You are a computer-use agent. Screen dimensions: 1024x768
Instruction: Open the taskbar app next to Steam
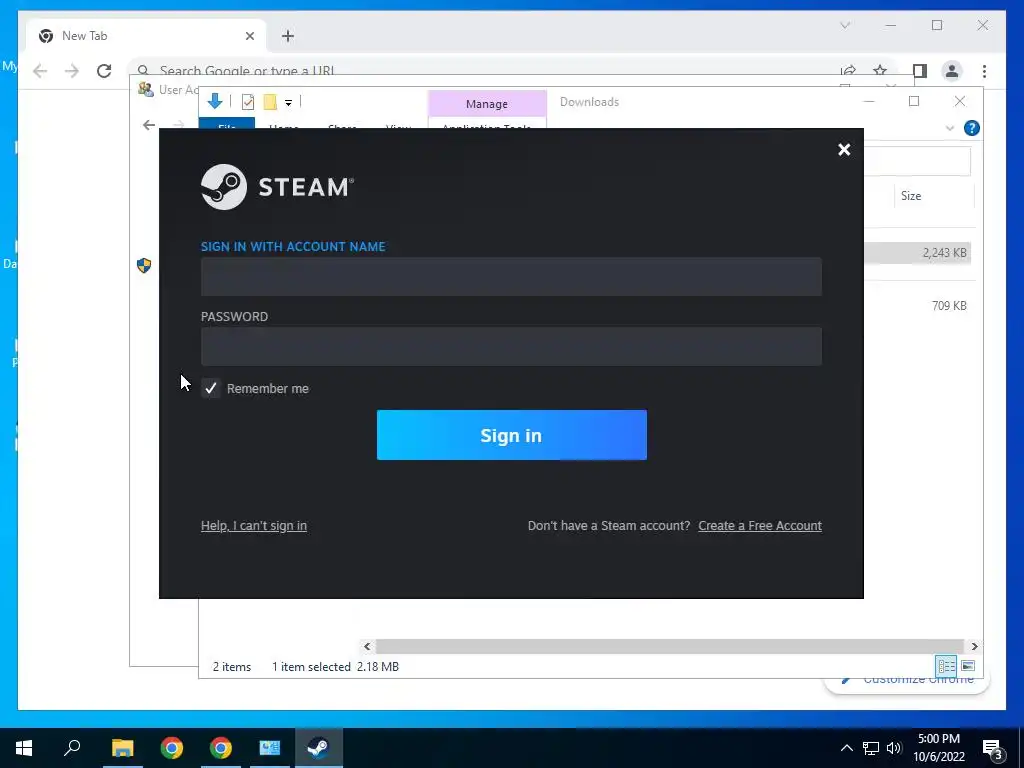(x=270, y=748)
